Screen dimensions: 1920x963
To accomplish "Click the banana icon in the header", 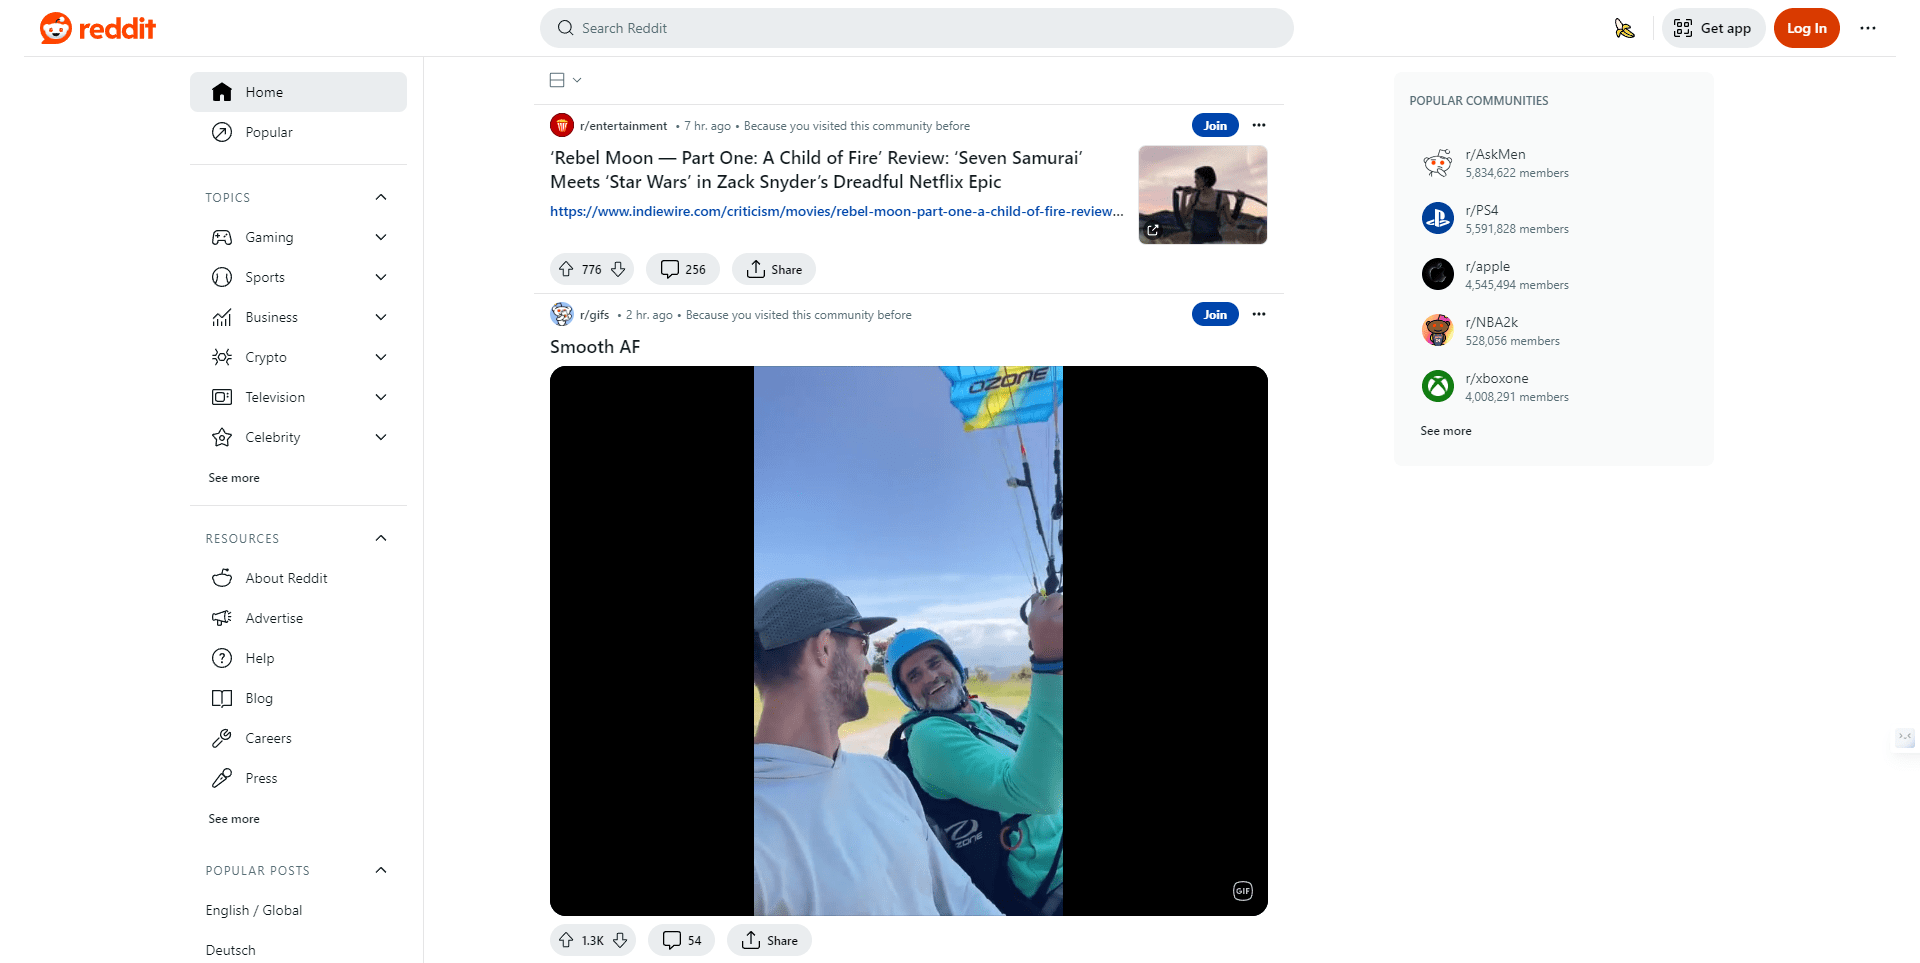I will click(x=1624, y=28).
